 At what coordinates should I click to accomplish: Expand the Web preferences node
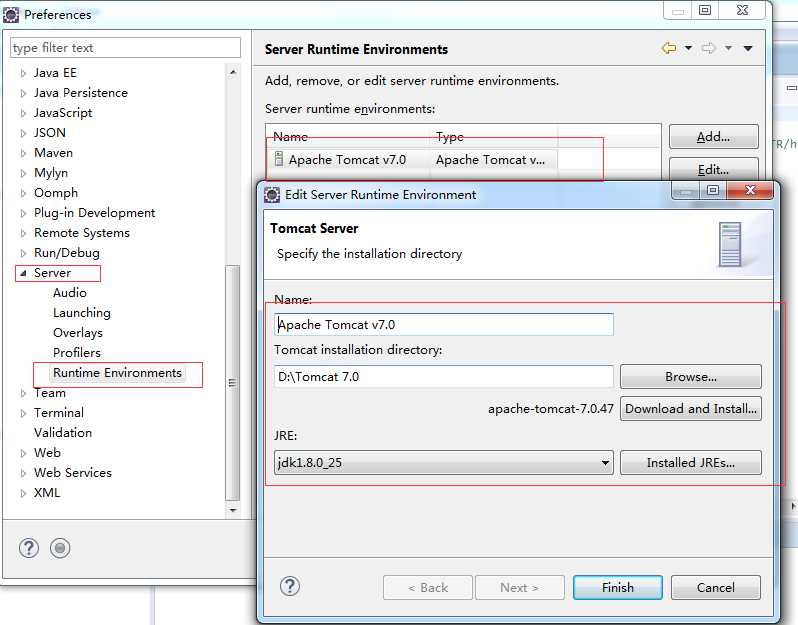point(23,453)
